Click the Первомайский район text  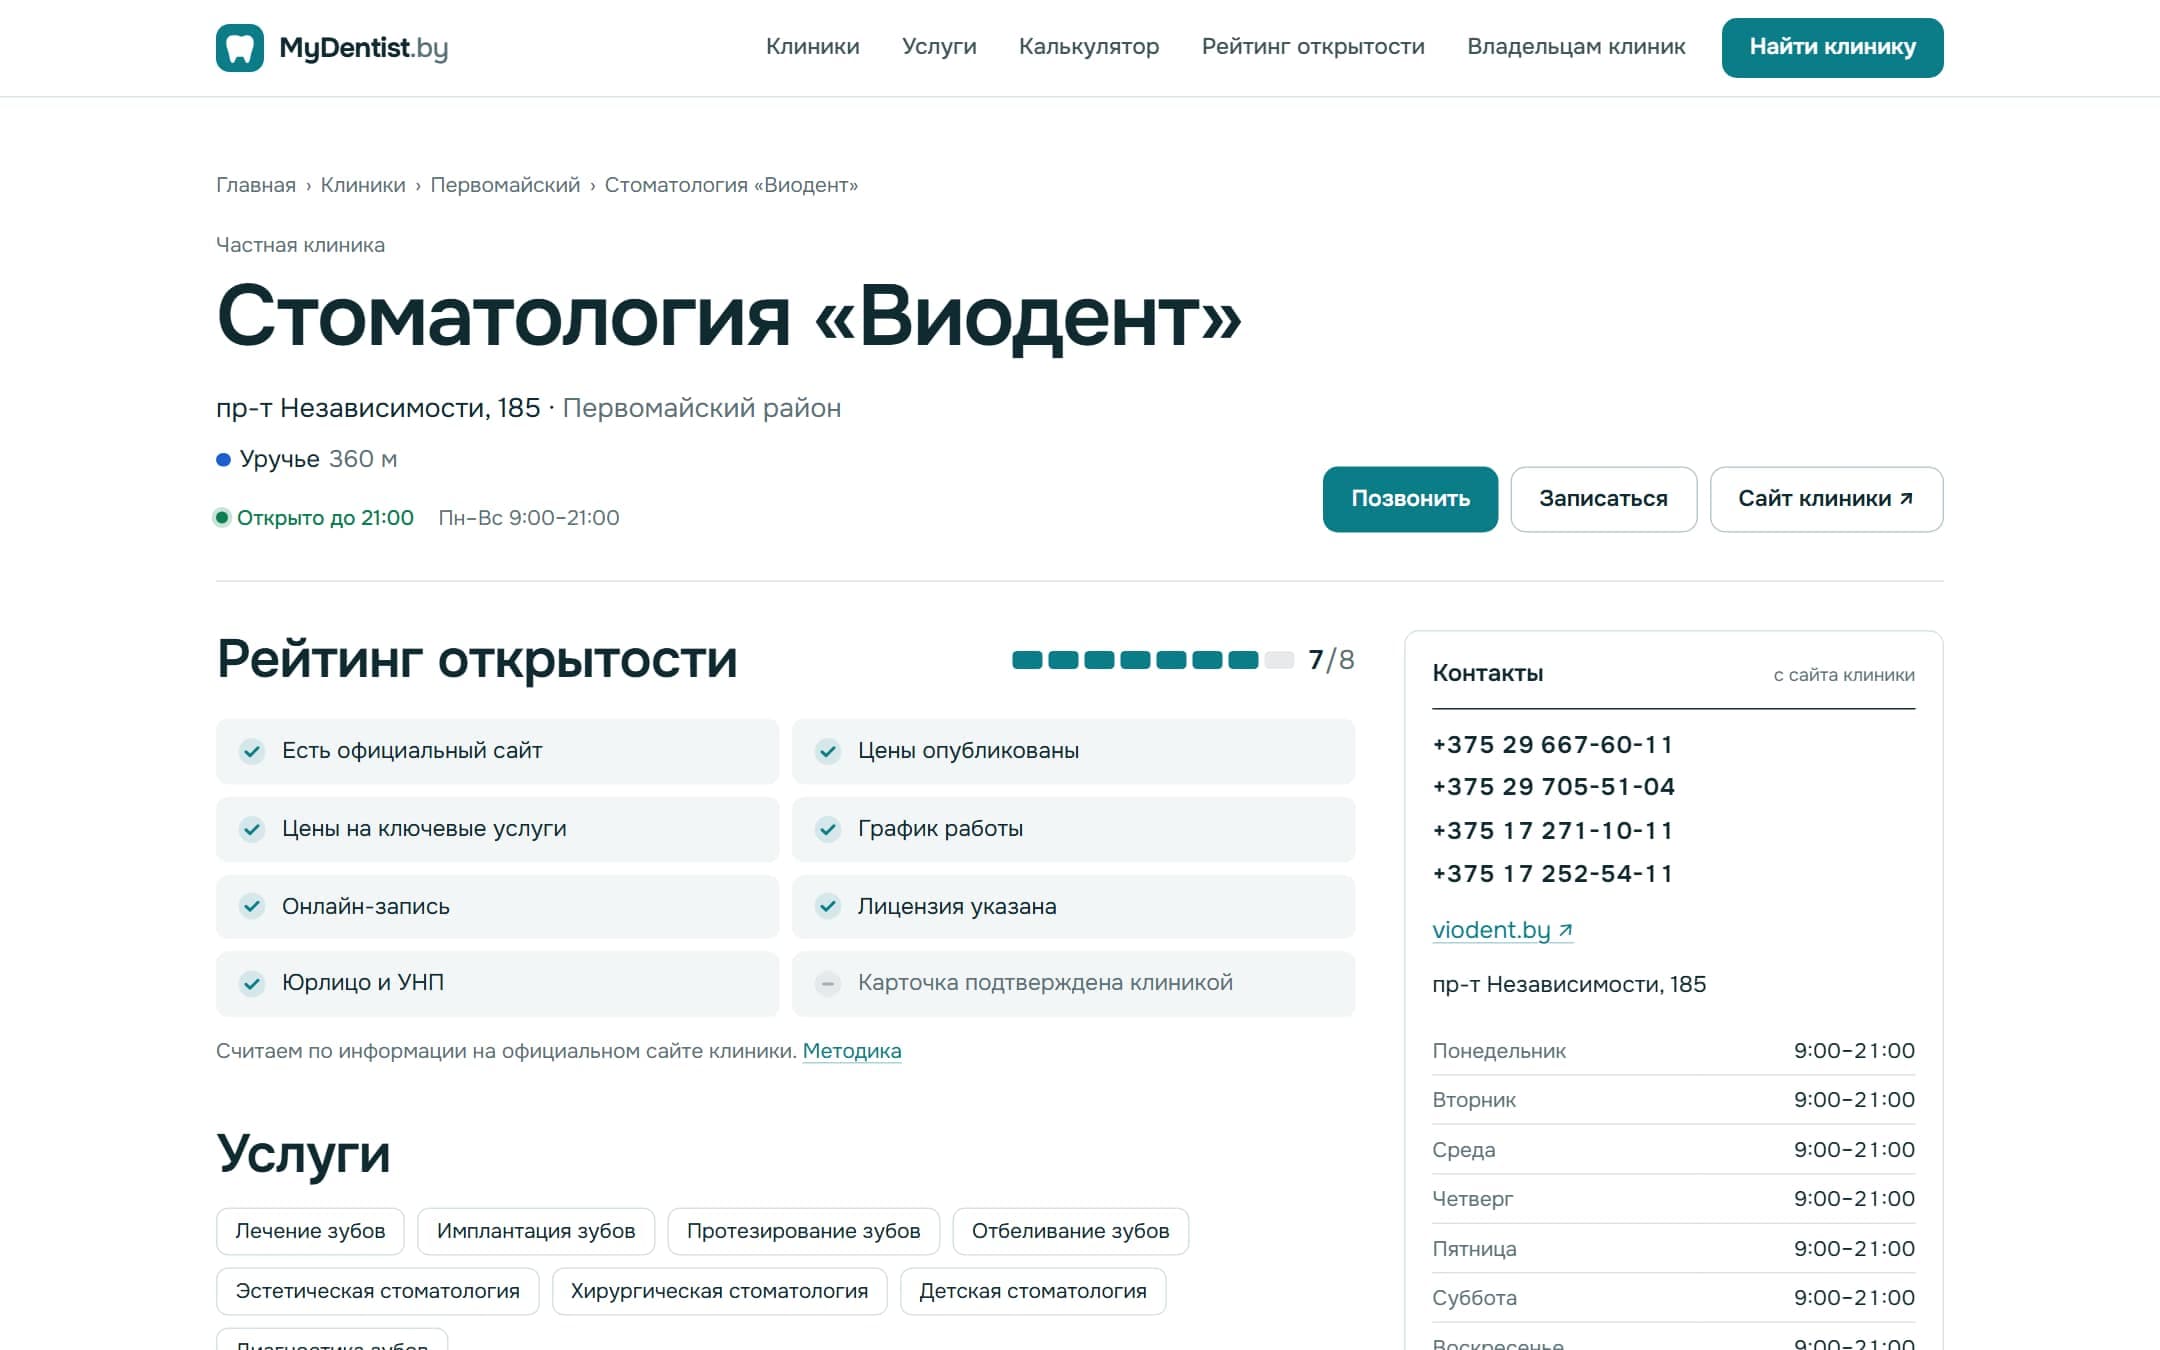coord(701,408)
